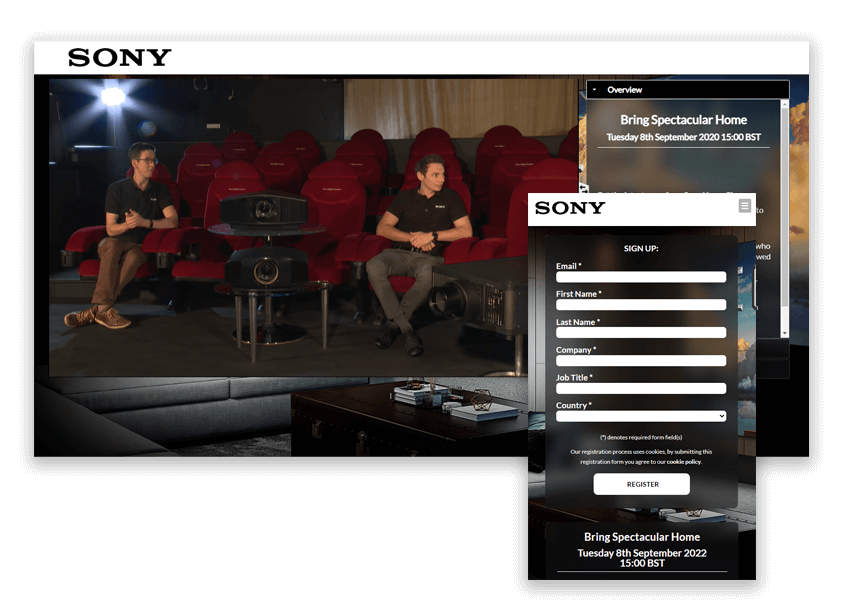Click the Overview scrollbar's down arrow
The width and height of the screenshot is (850, 600).
tap(784, 333)
